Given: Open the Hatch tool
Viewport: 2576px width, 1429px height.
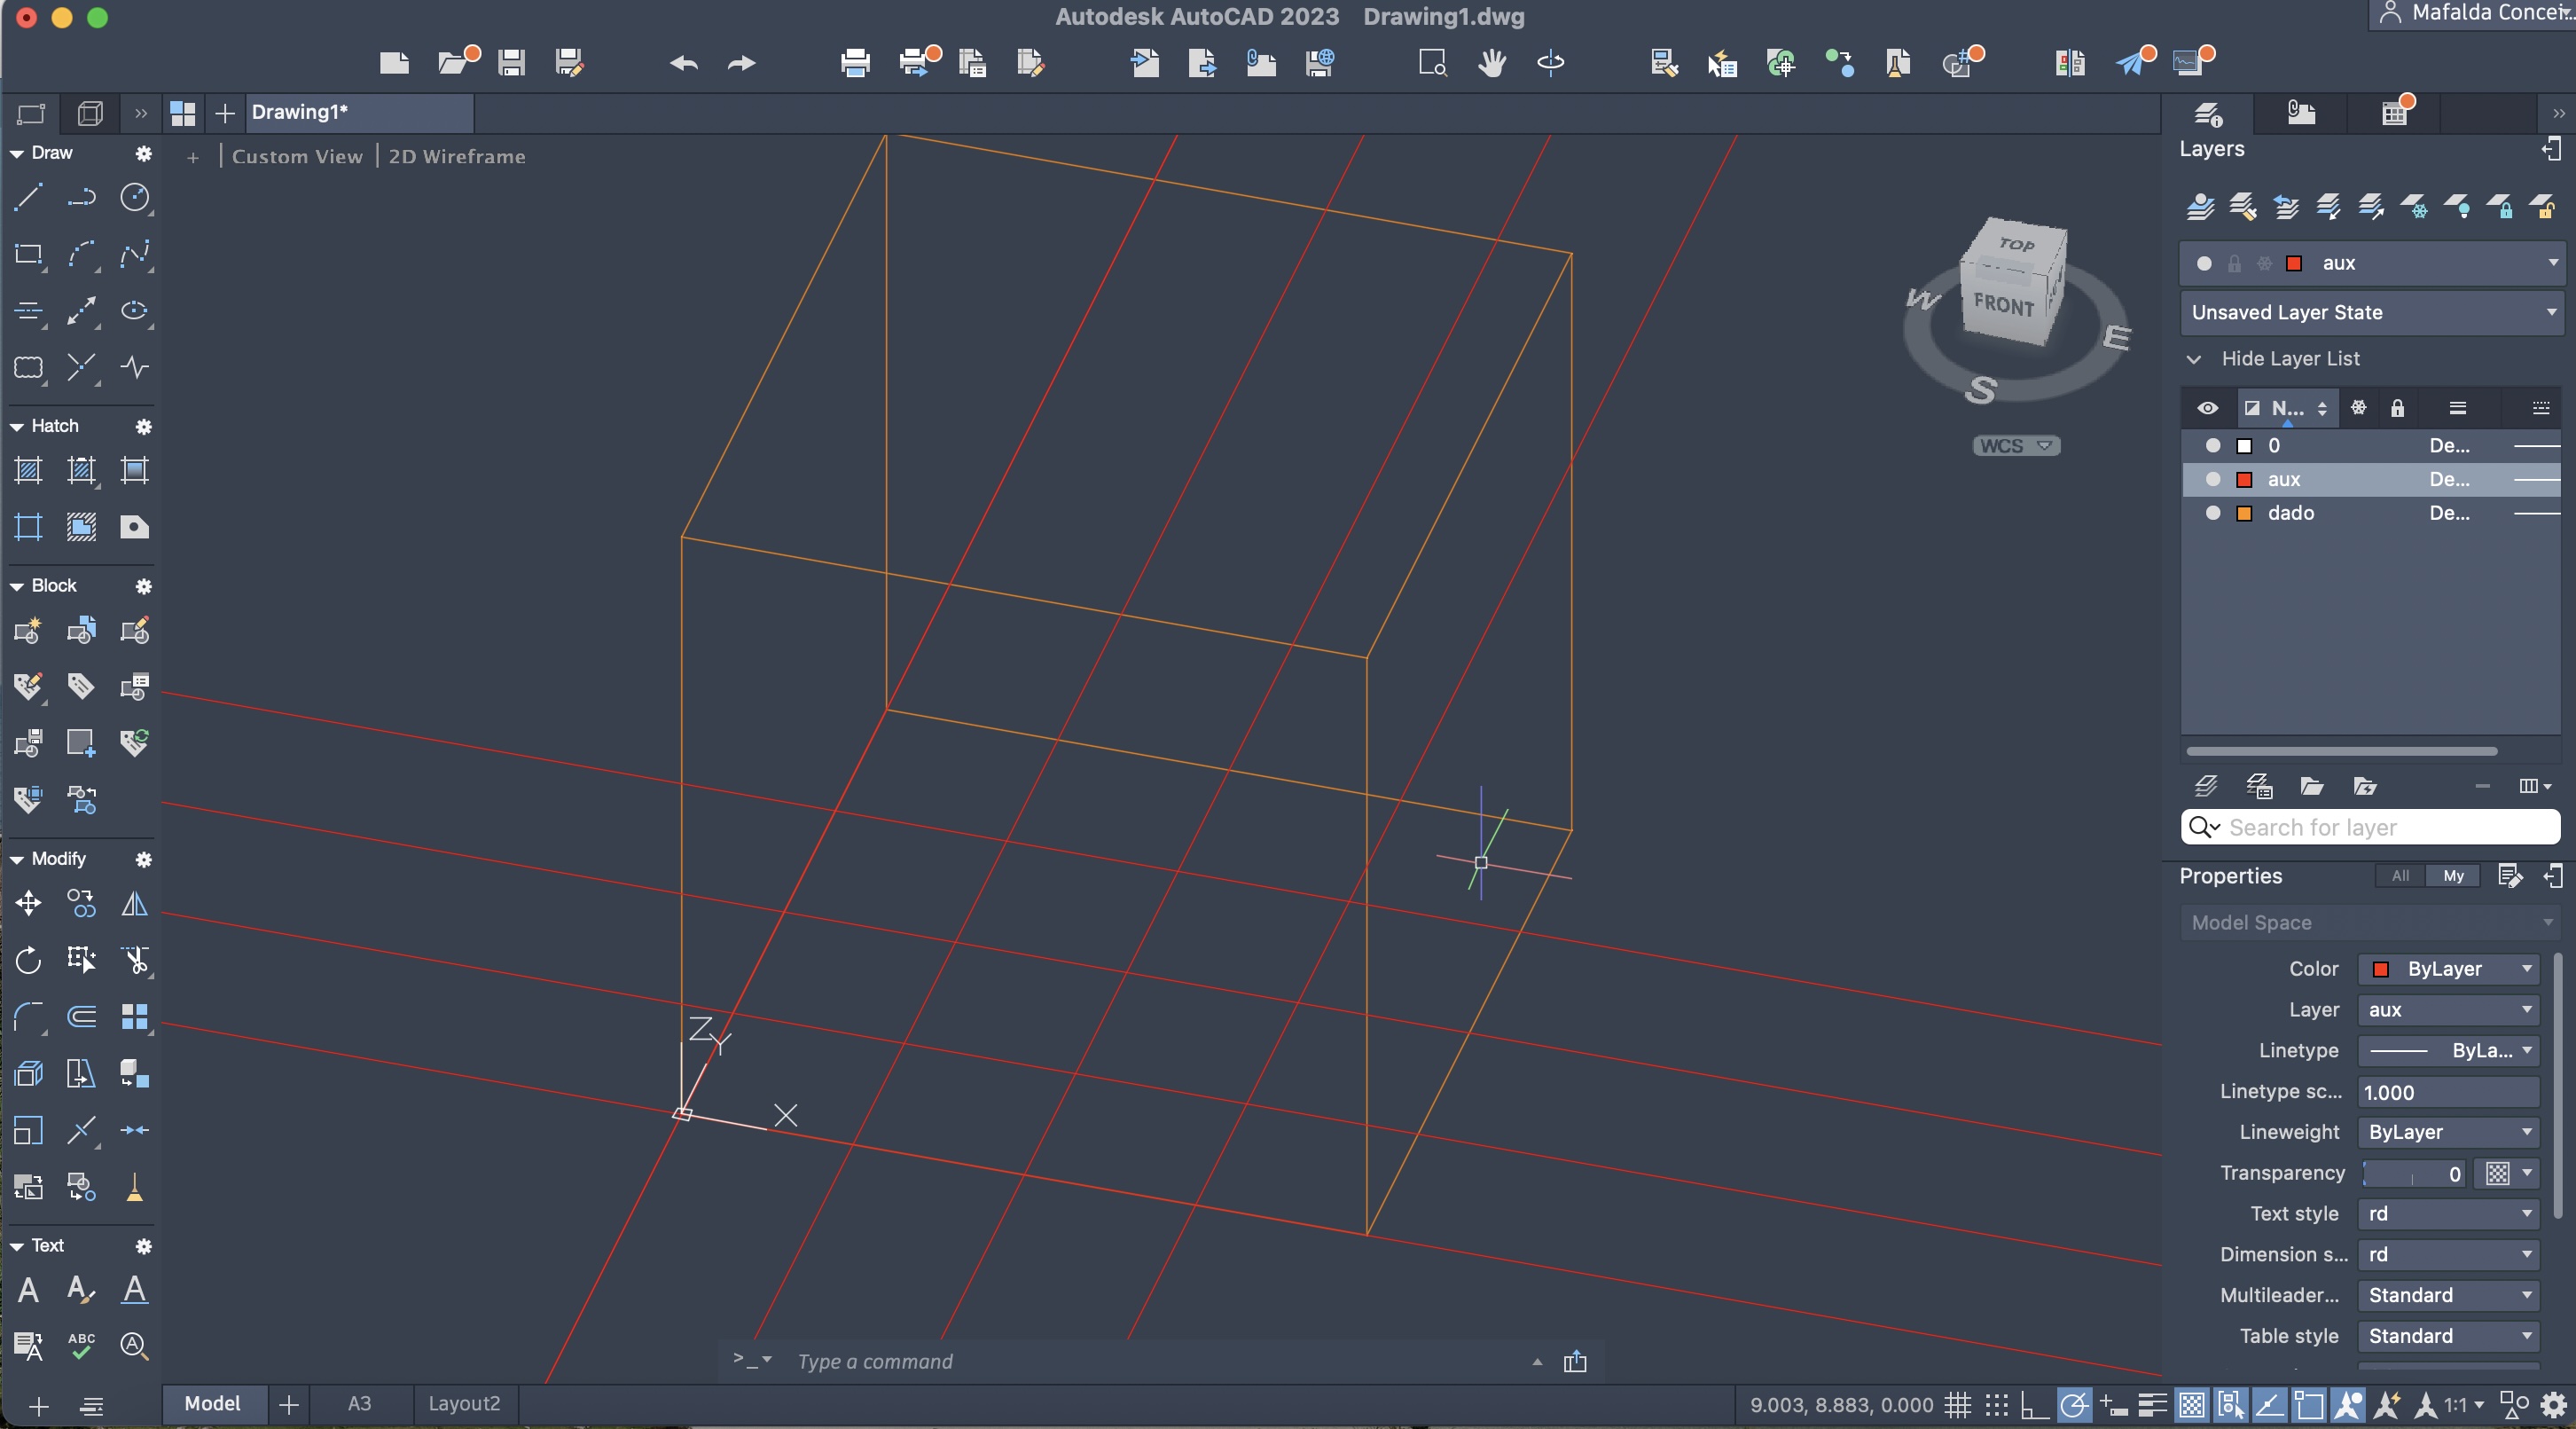Looking at the screenshot, I should (28, 470).
